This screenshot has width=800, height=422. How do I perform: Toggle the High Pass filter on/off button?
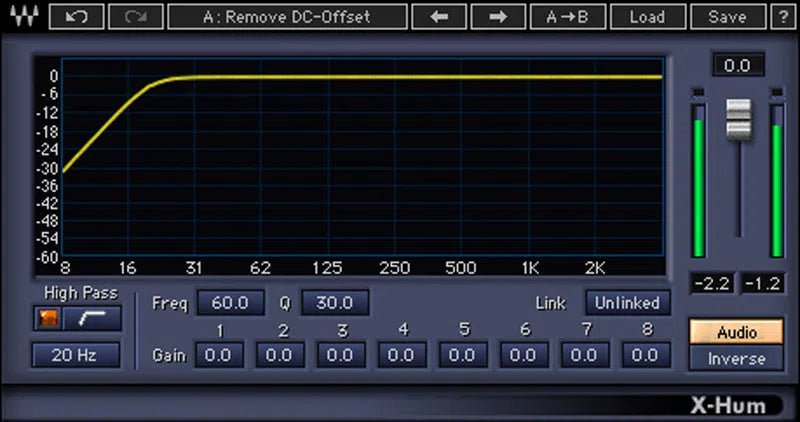[x=46, y=319]
